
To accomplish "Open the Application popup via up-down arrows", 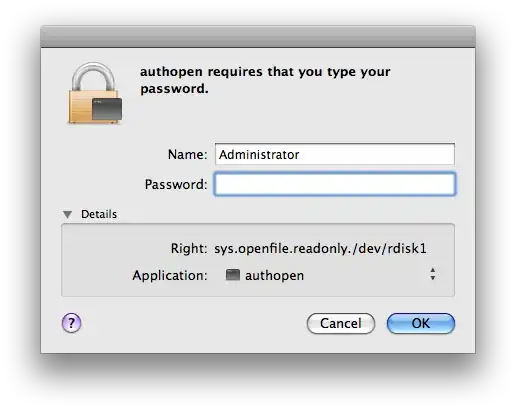I will [433, 274].
